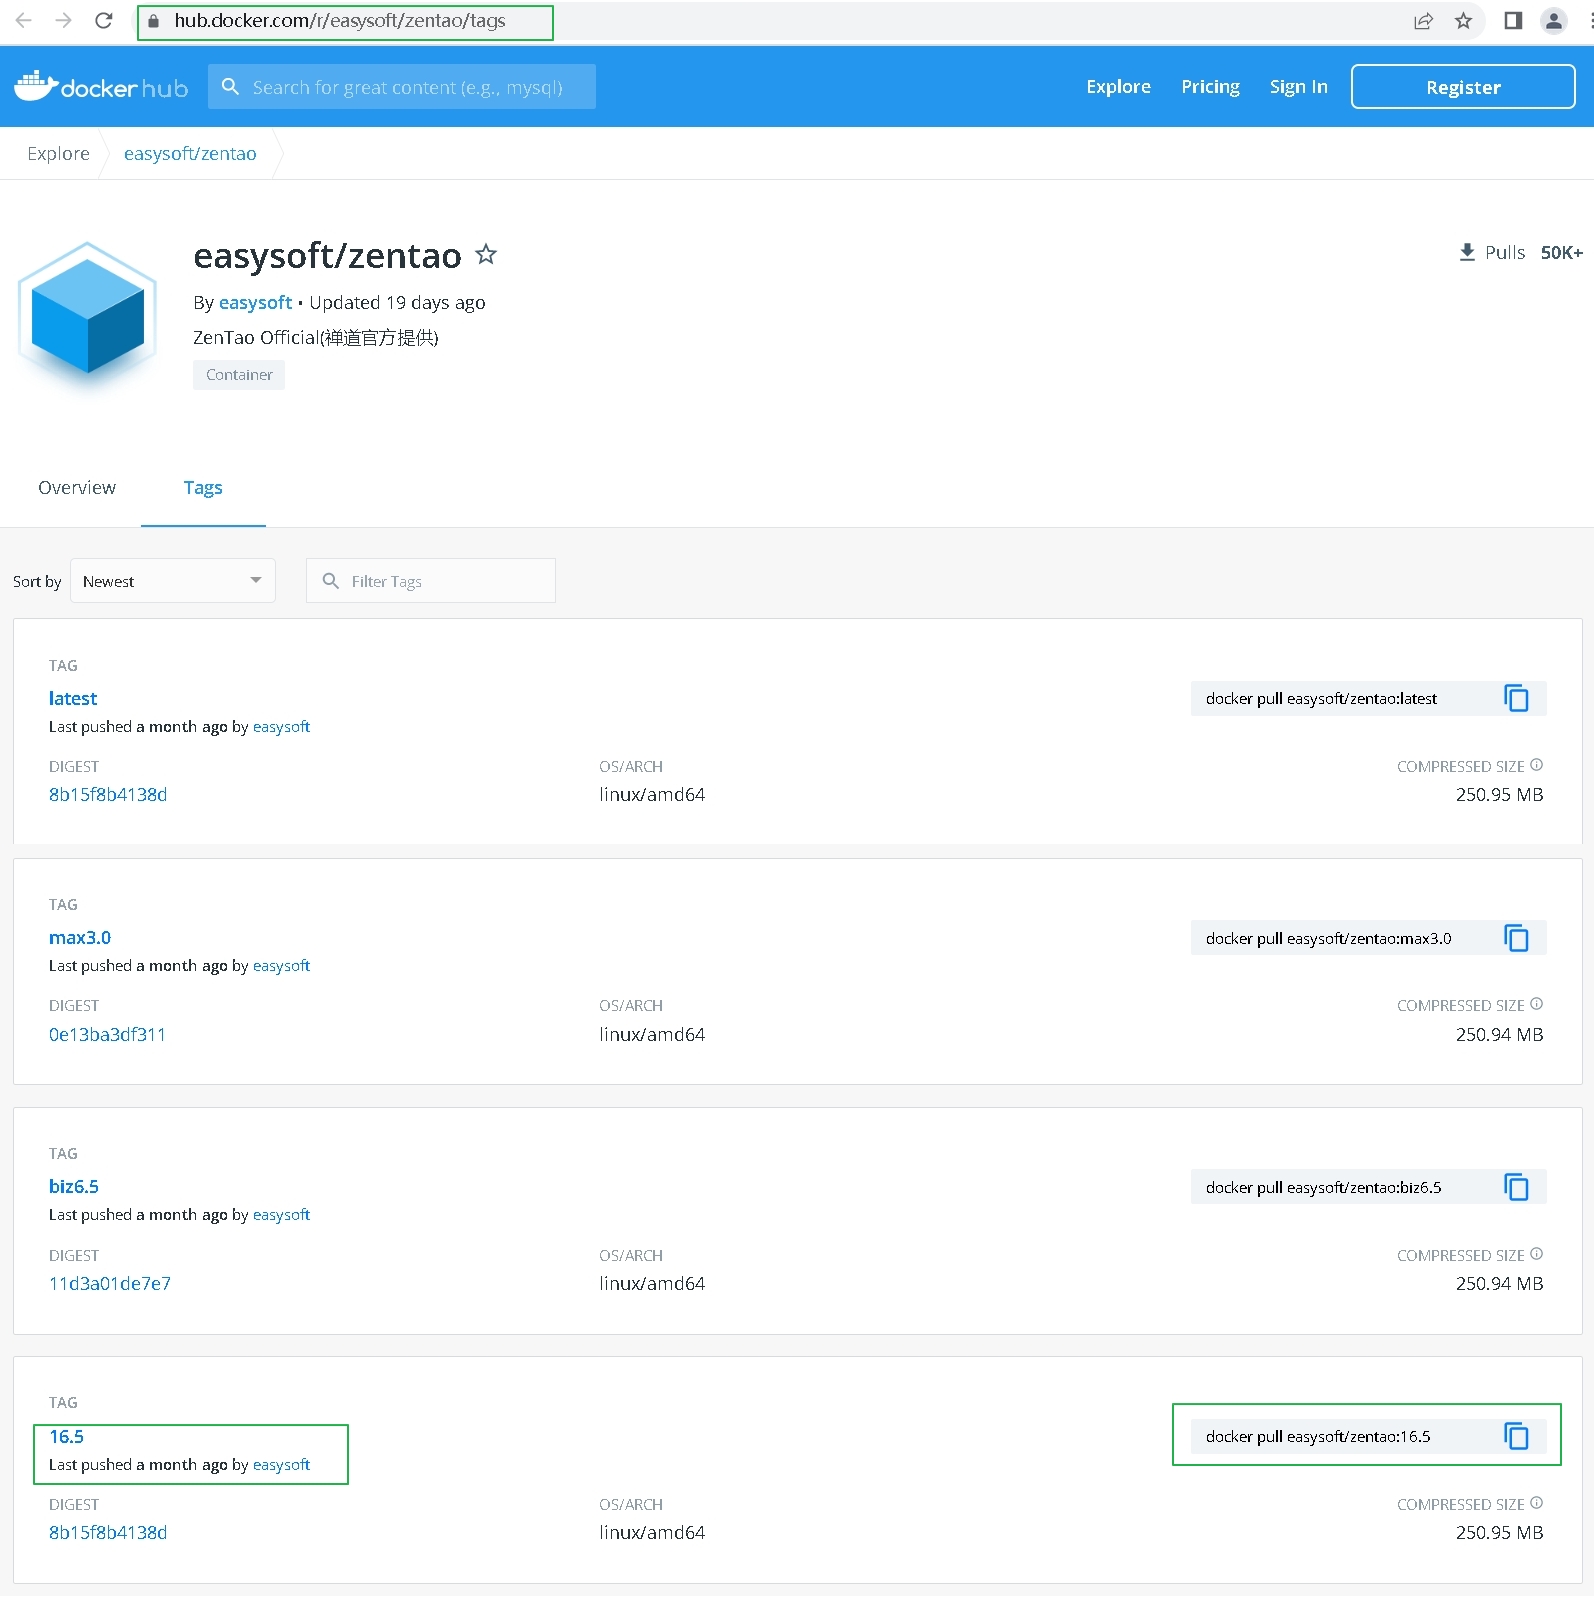
Task: Click the padlock site info icon
Action: click(153, 21)
